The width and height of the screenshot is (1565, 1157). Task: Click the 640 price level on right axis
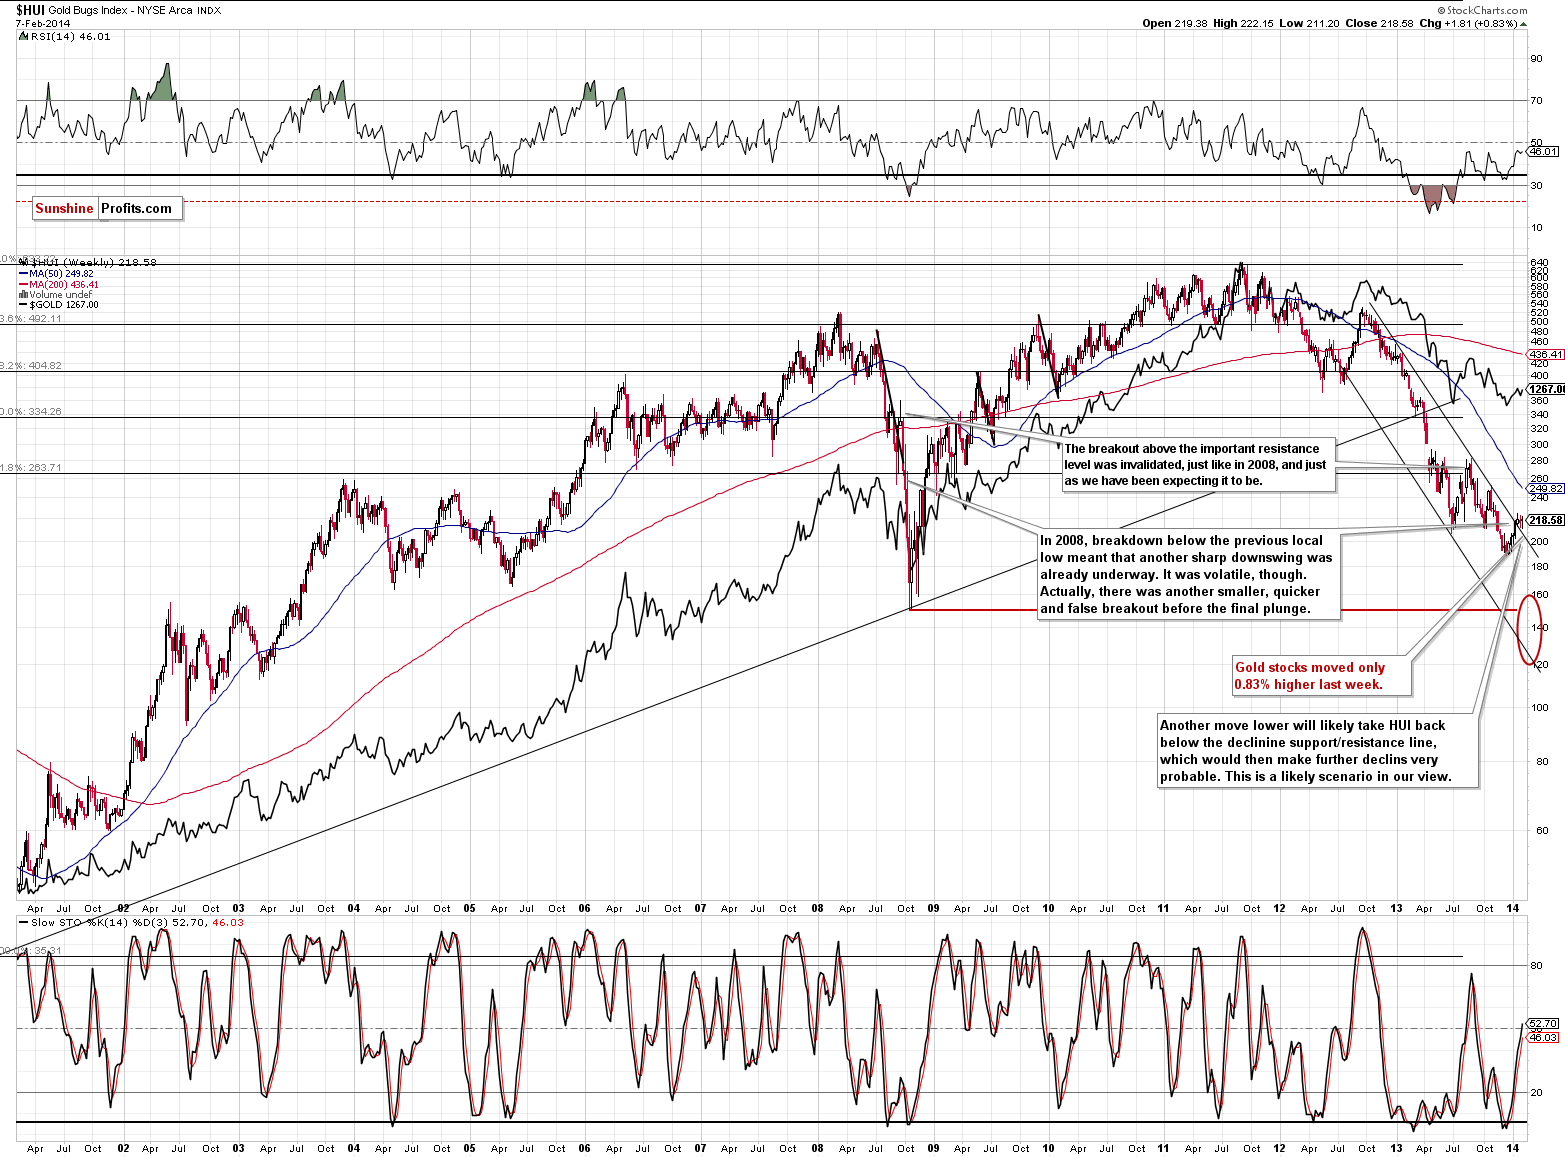pyautogui.click(x=1540, y=263)
